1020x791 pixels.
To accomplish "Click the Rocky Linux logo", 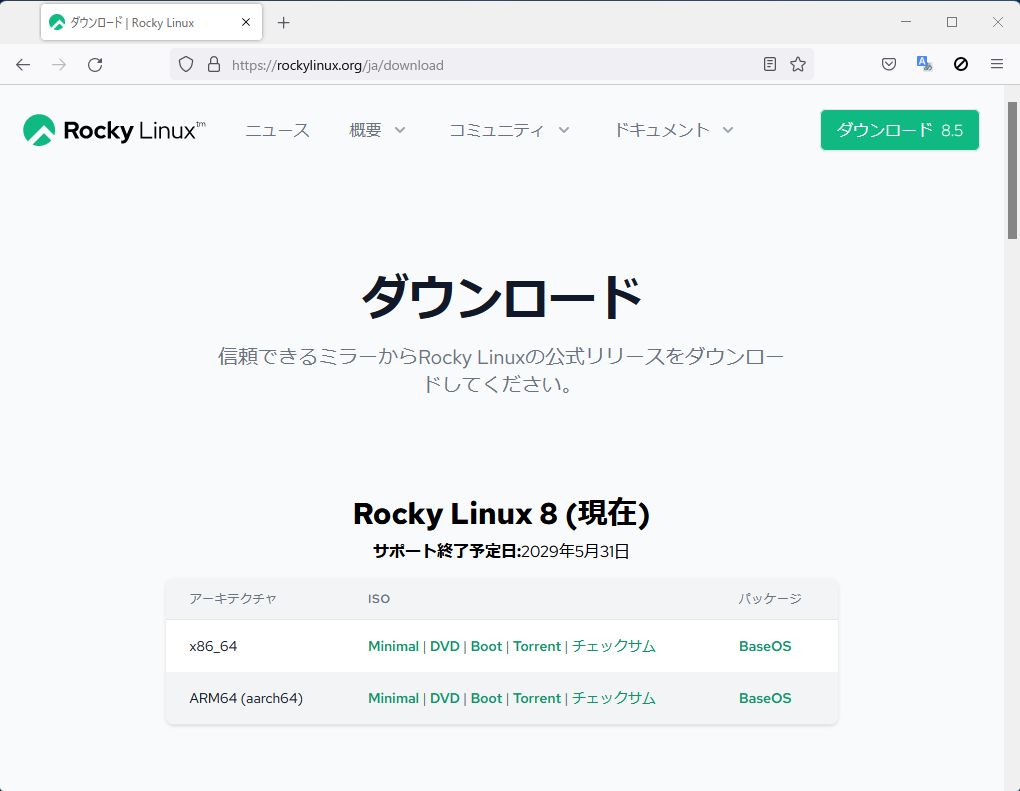I will [114, 130].
